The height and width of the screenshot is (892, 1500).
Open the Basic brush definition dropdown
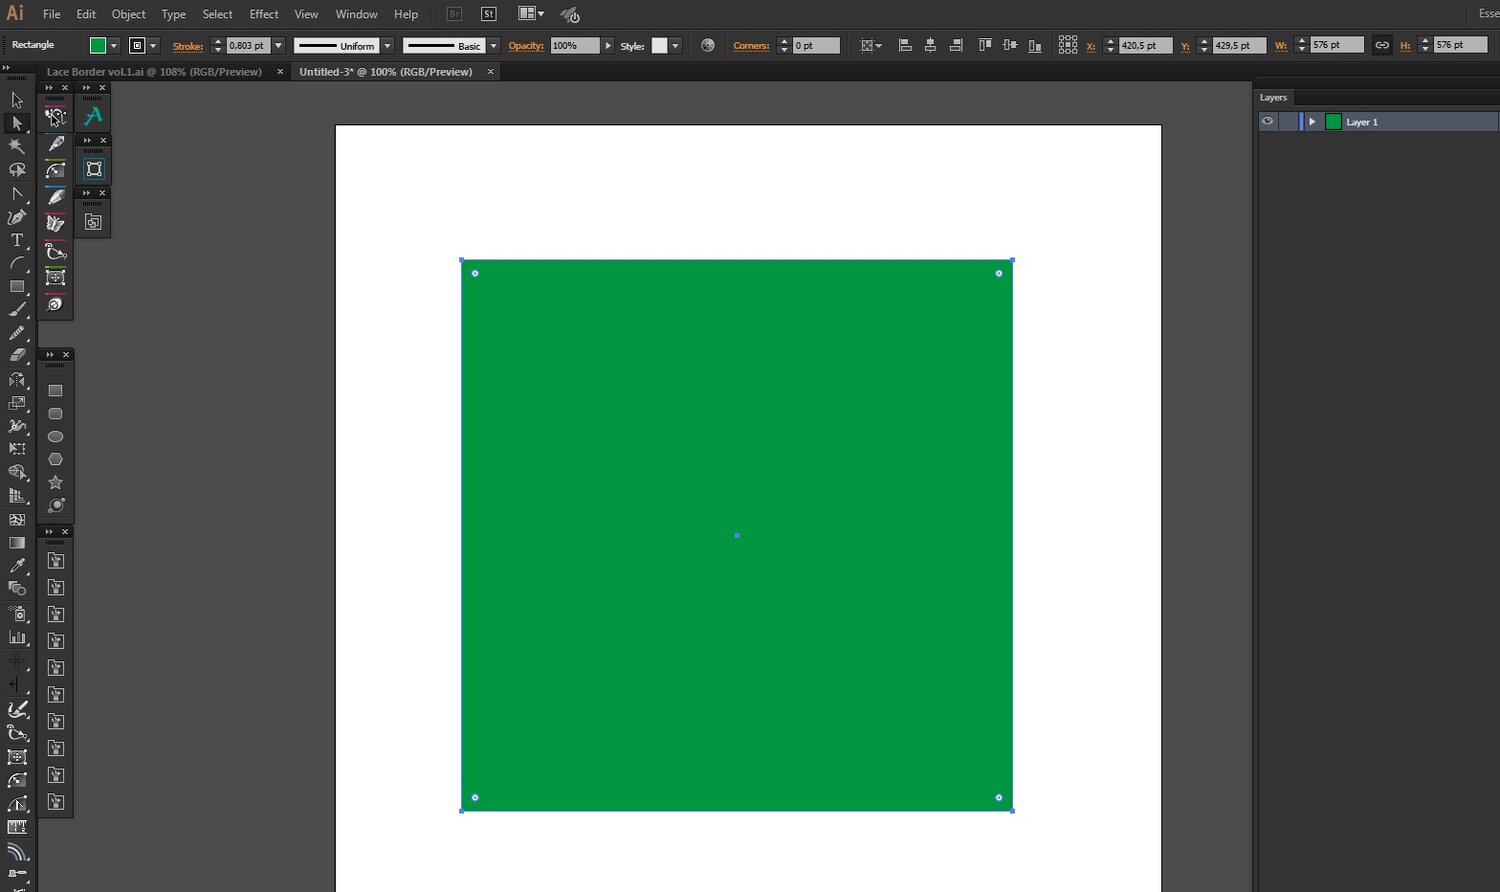coord(493,46)
